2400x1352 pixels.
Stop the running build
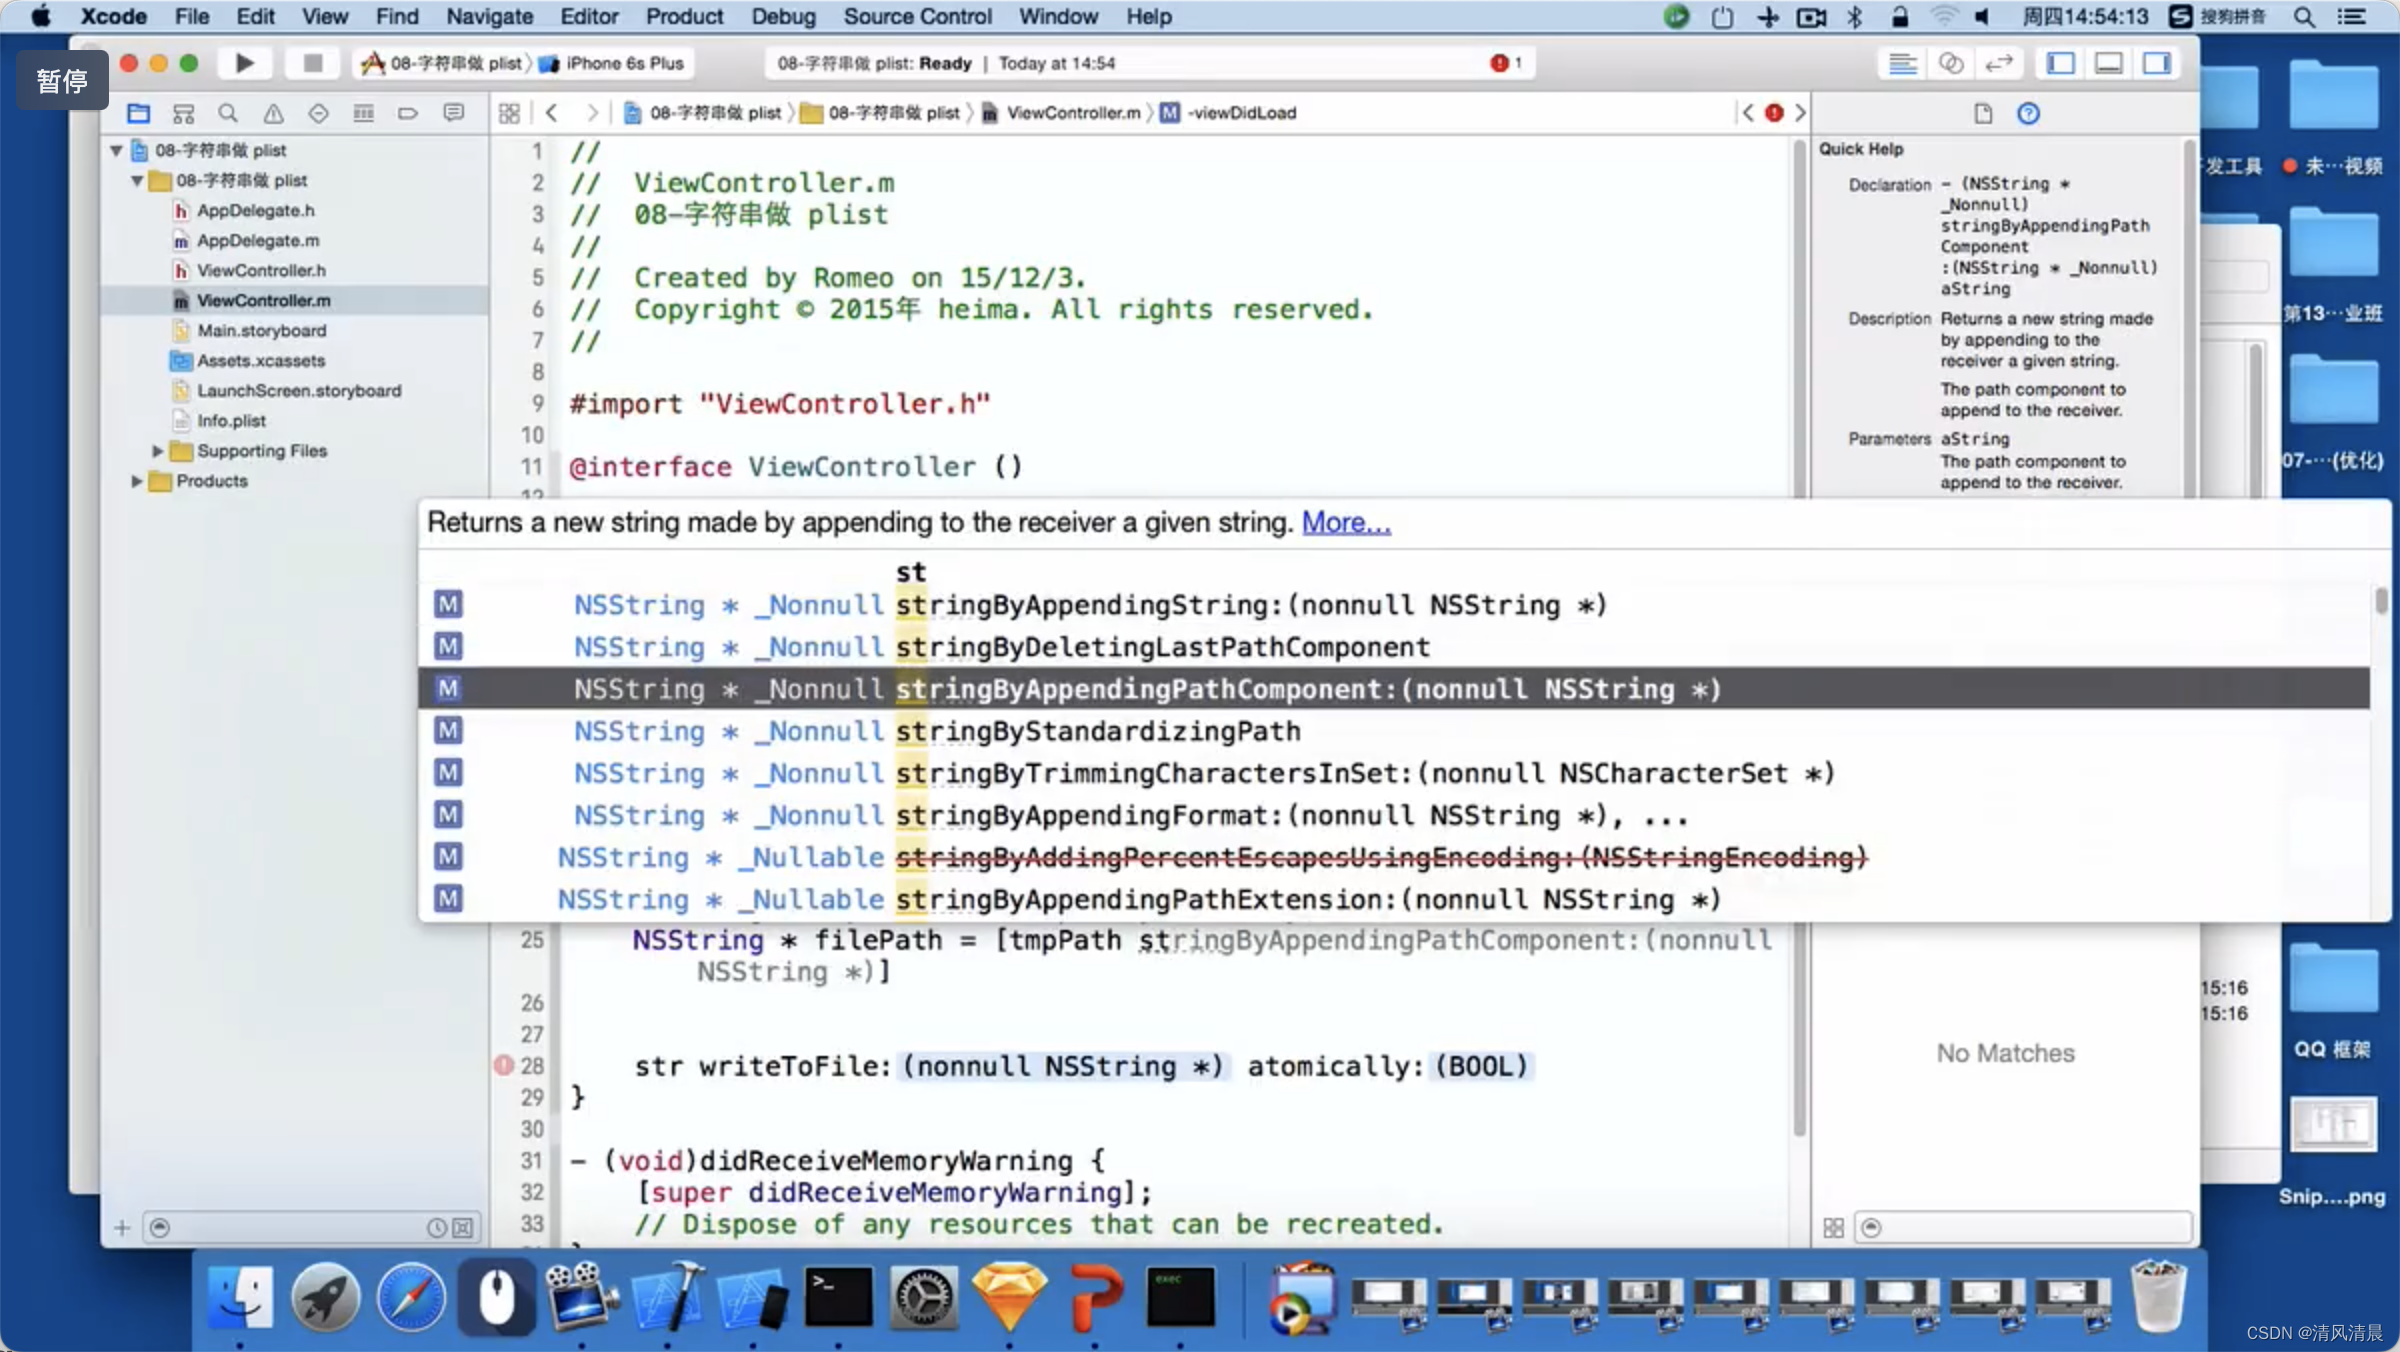click(312, 63)
